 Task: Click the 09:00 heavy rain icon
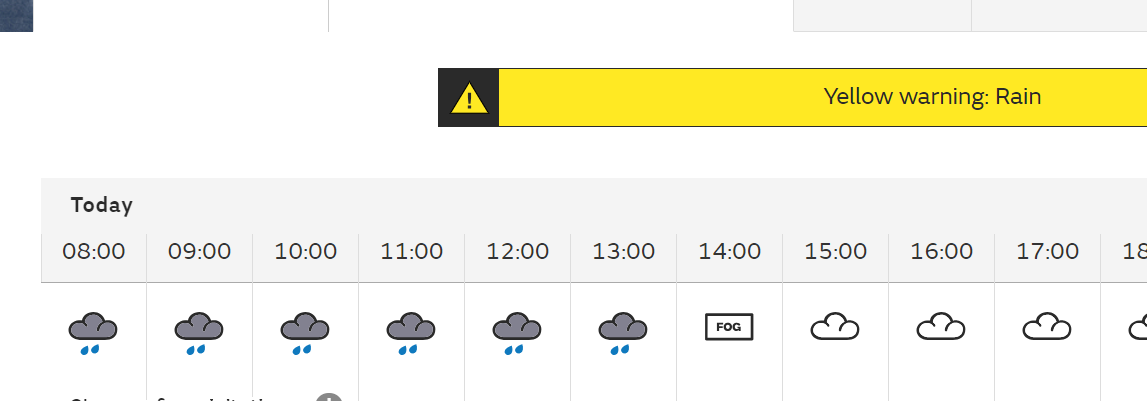point(199,333)
